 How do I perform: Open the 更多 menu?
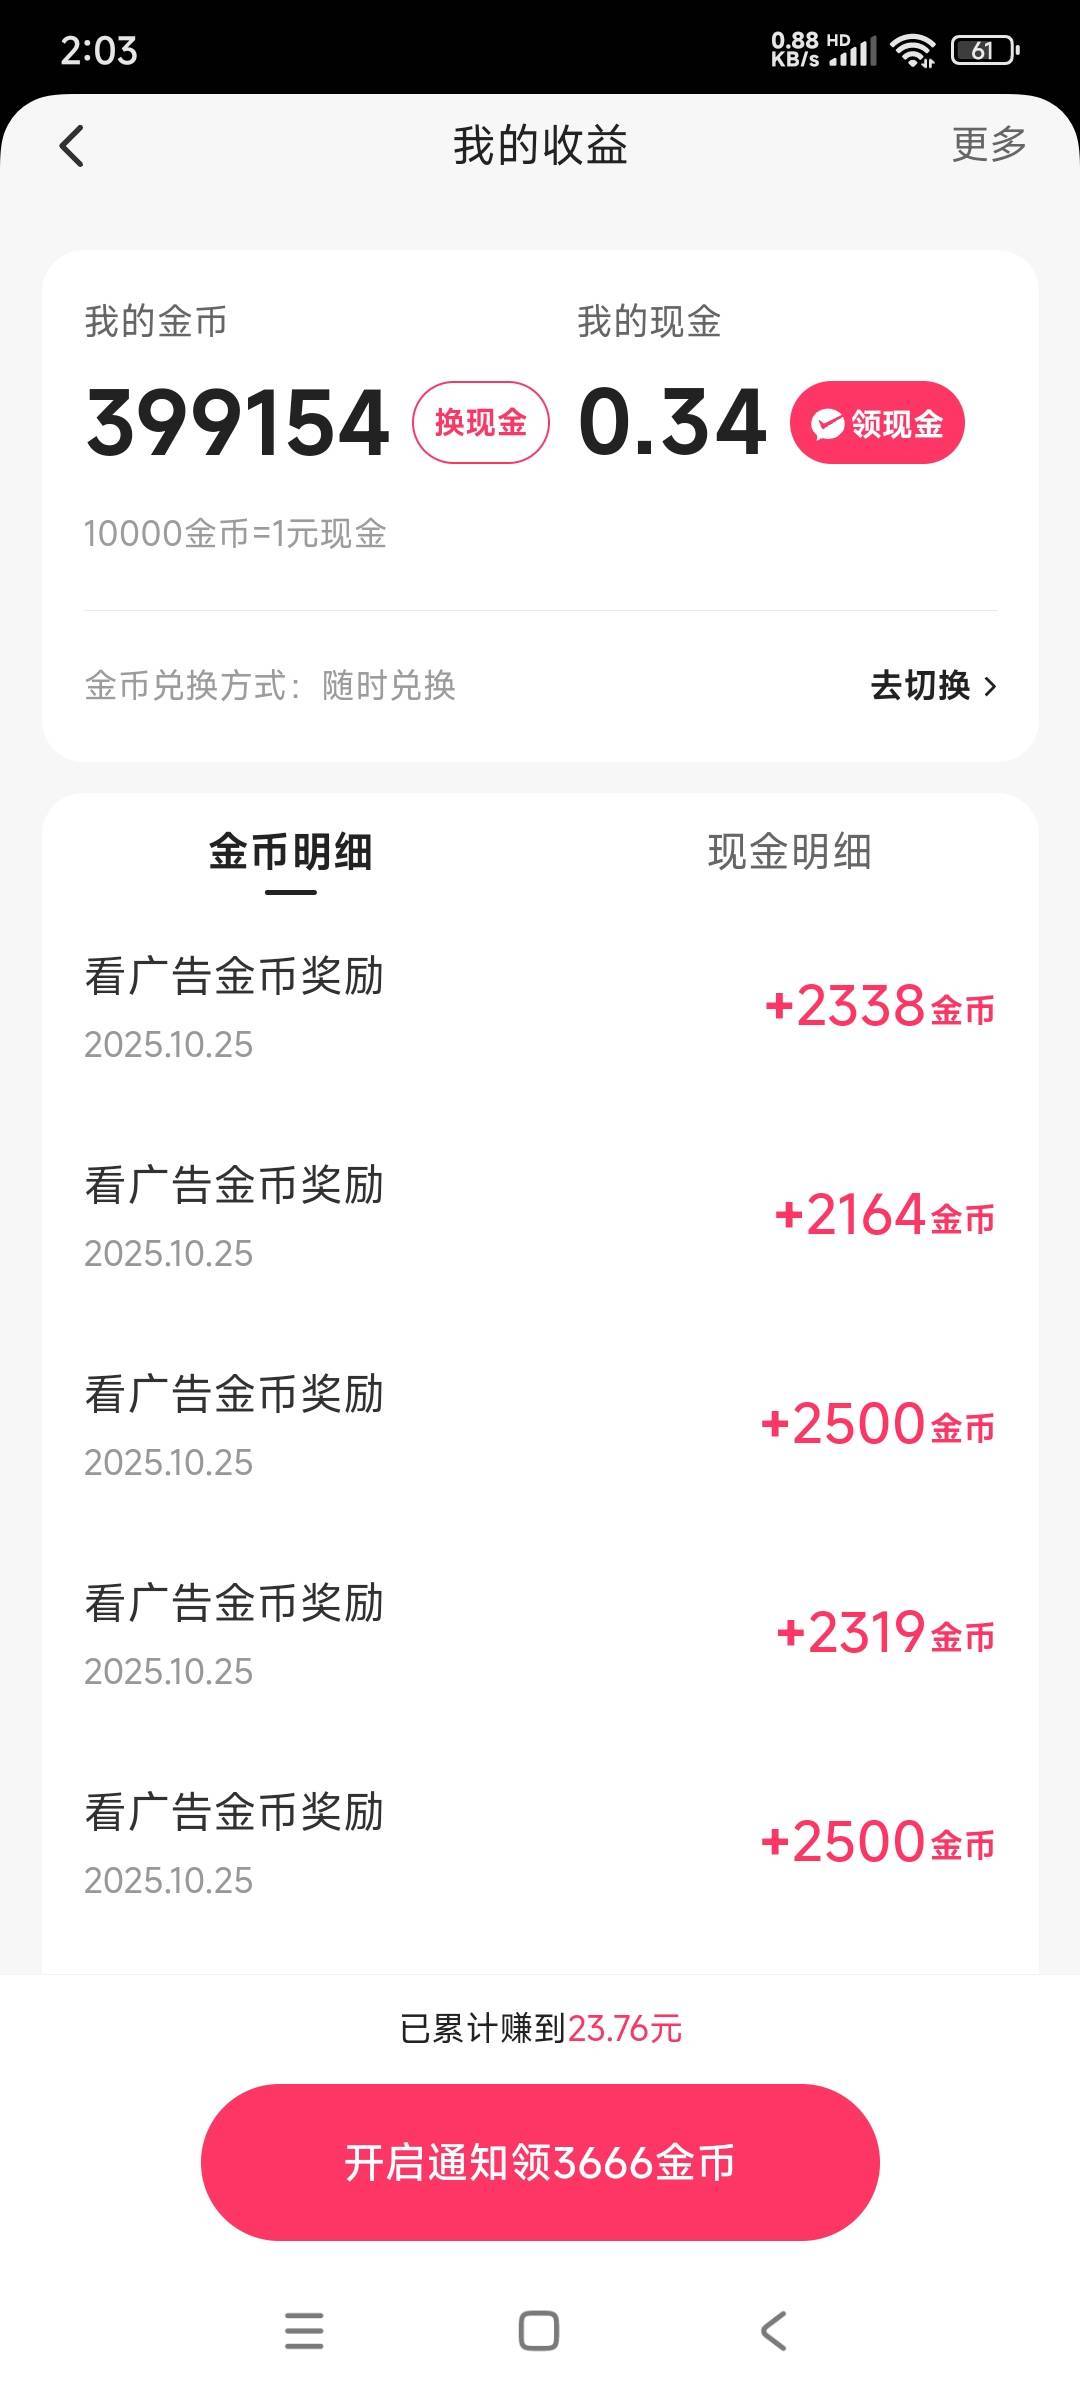pos(988,145)
